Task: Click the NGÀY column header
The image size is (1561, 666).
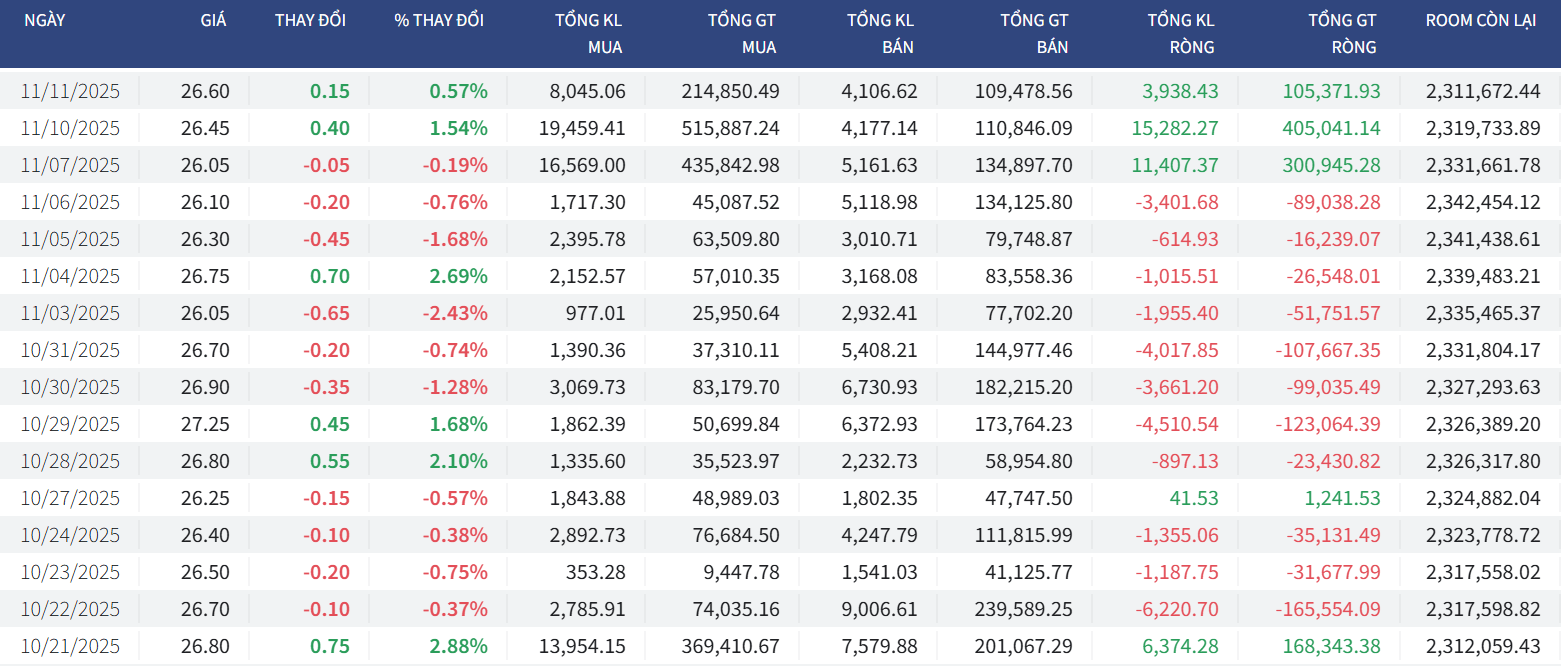Action: (x=44, y=20)
